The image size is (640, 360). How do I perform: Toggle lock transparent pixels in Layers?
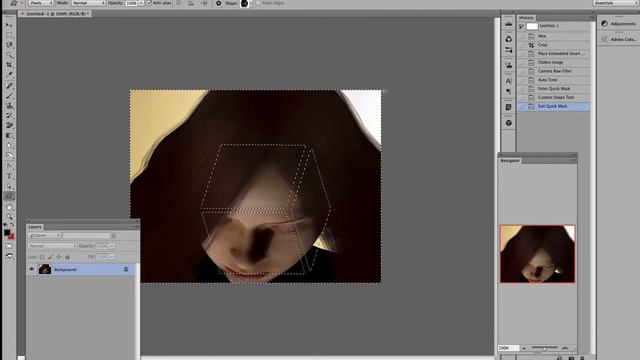point(42,257)
